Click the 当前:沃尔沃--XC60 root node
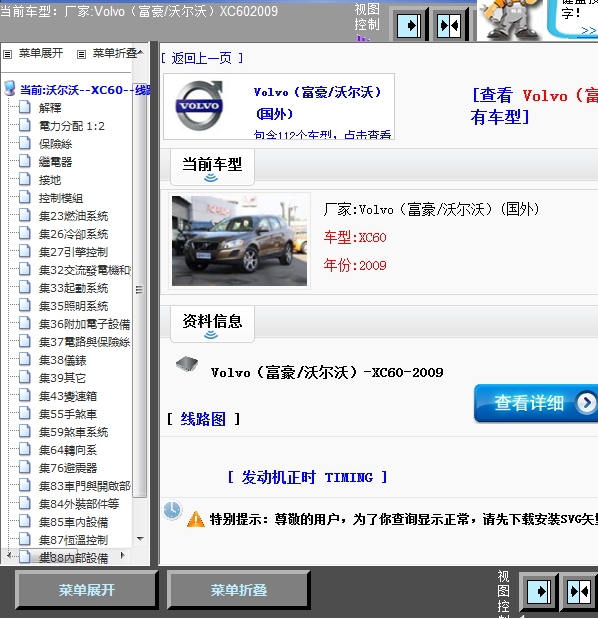Screen dimensions: 598x619 [x=85, y=90]
